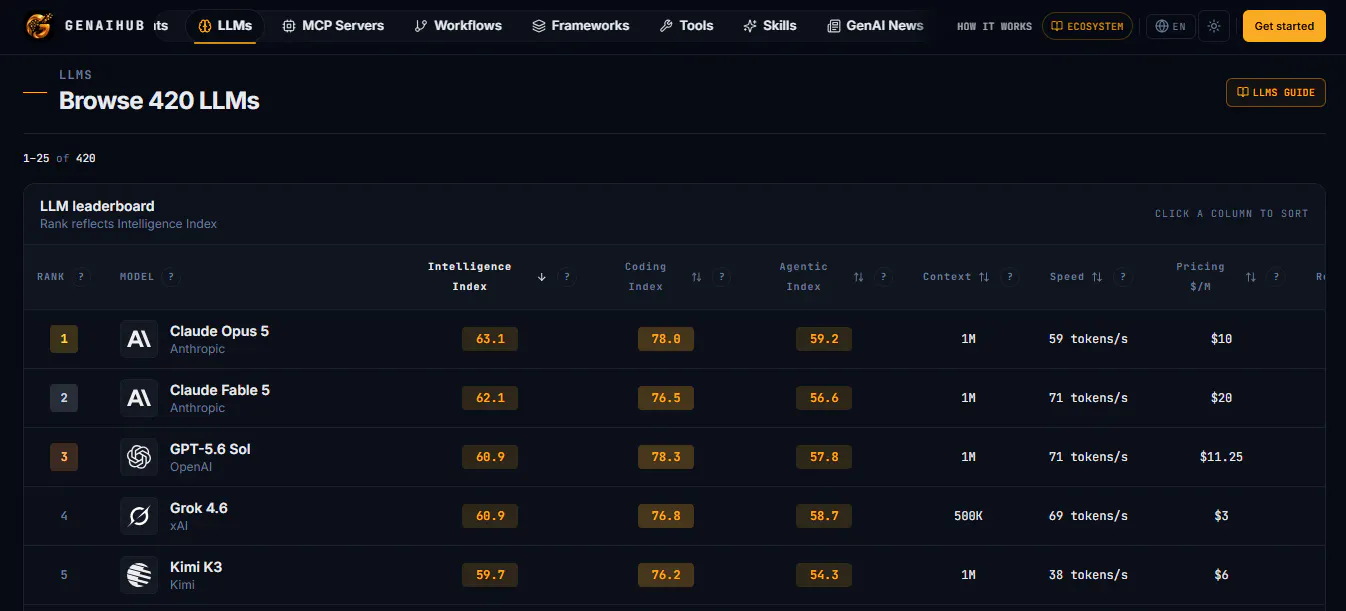Click the 59 tokens/s speed value

1088,339
